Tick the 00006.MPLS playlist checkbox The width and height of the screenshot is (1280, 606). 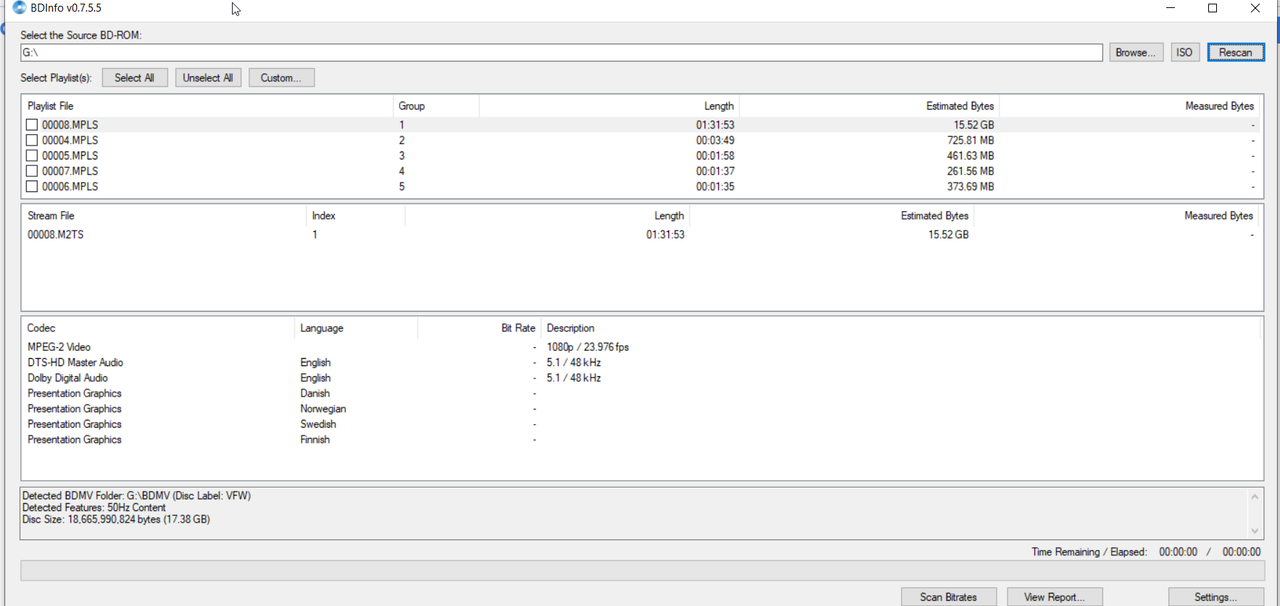[x=32, y=187]
